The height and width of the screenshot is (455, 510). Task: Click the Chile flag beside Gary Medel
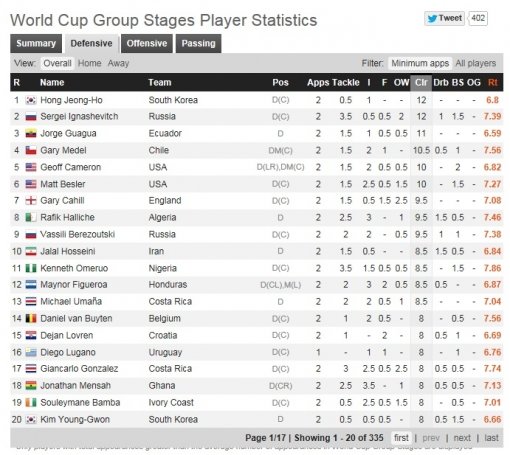point(31,150)
